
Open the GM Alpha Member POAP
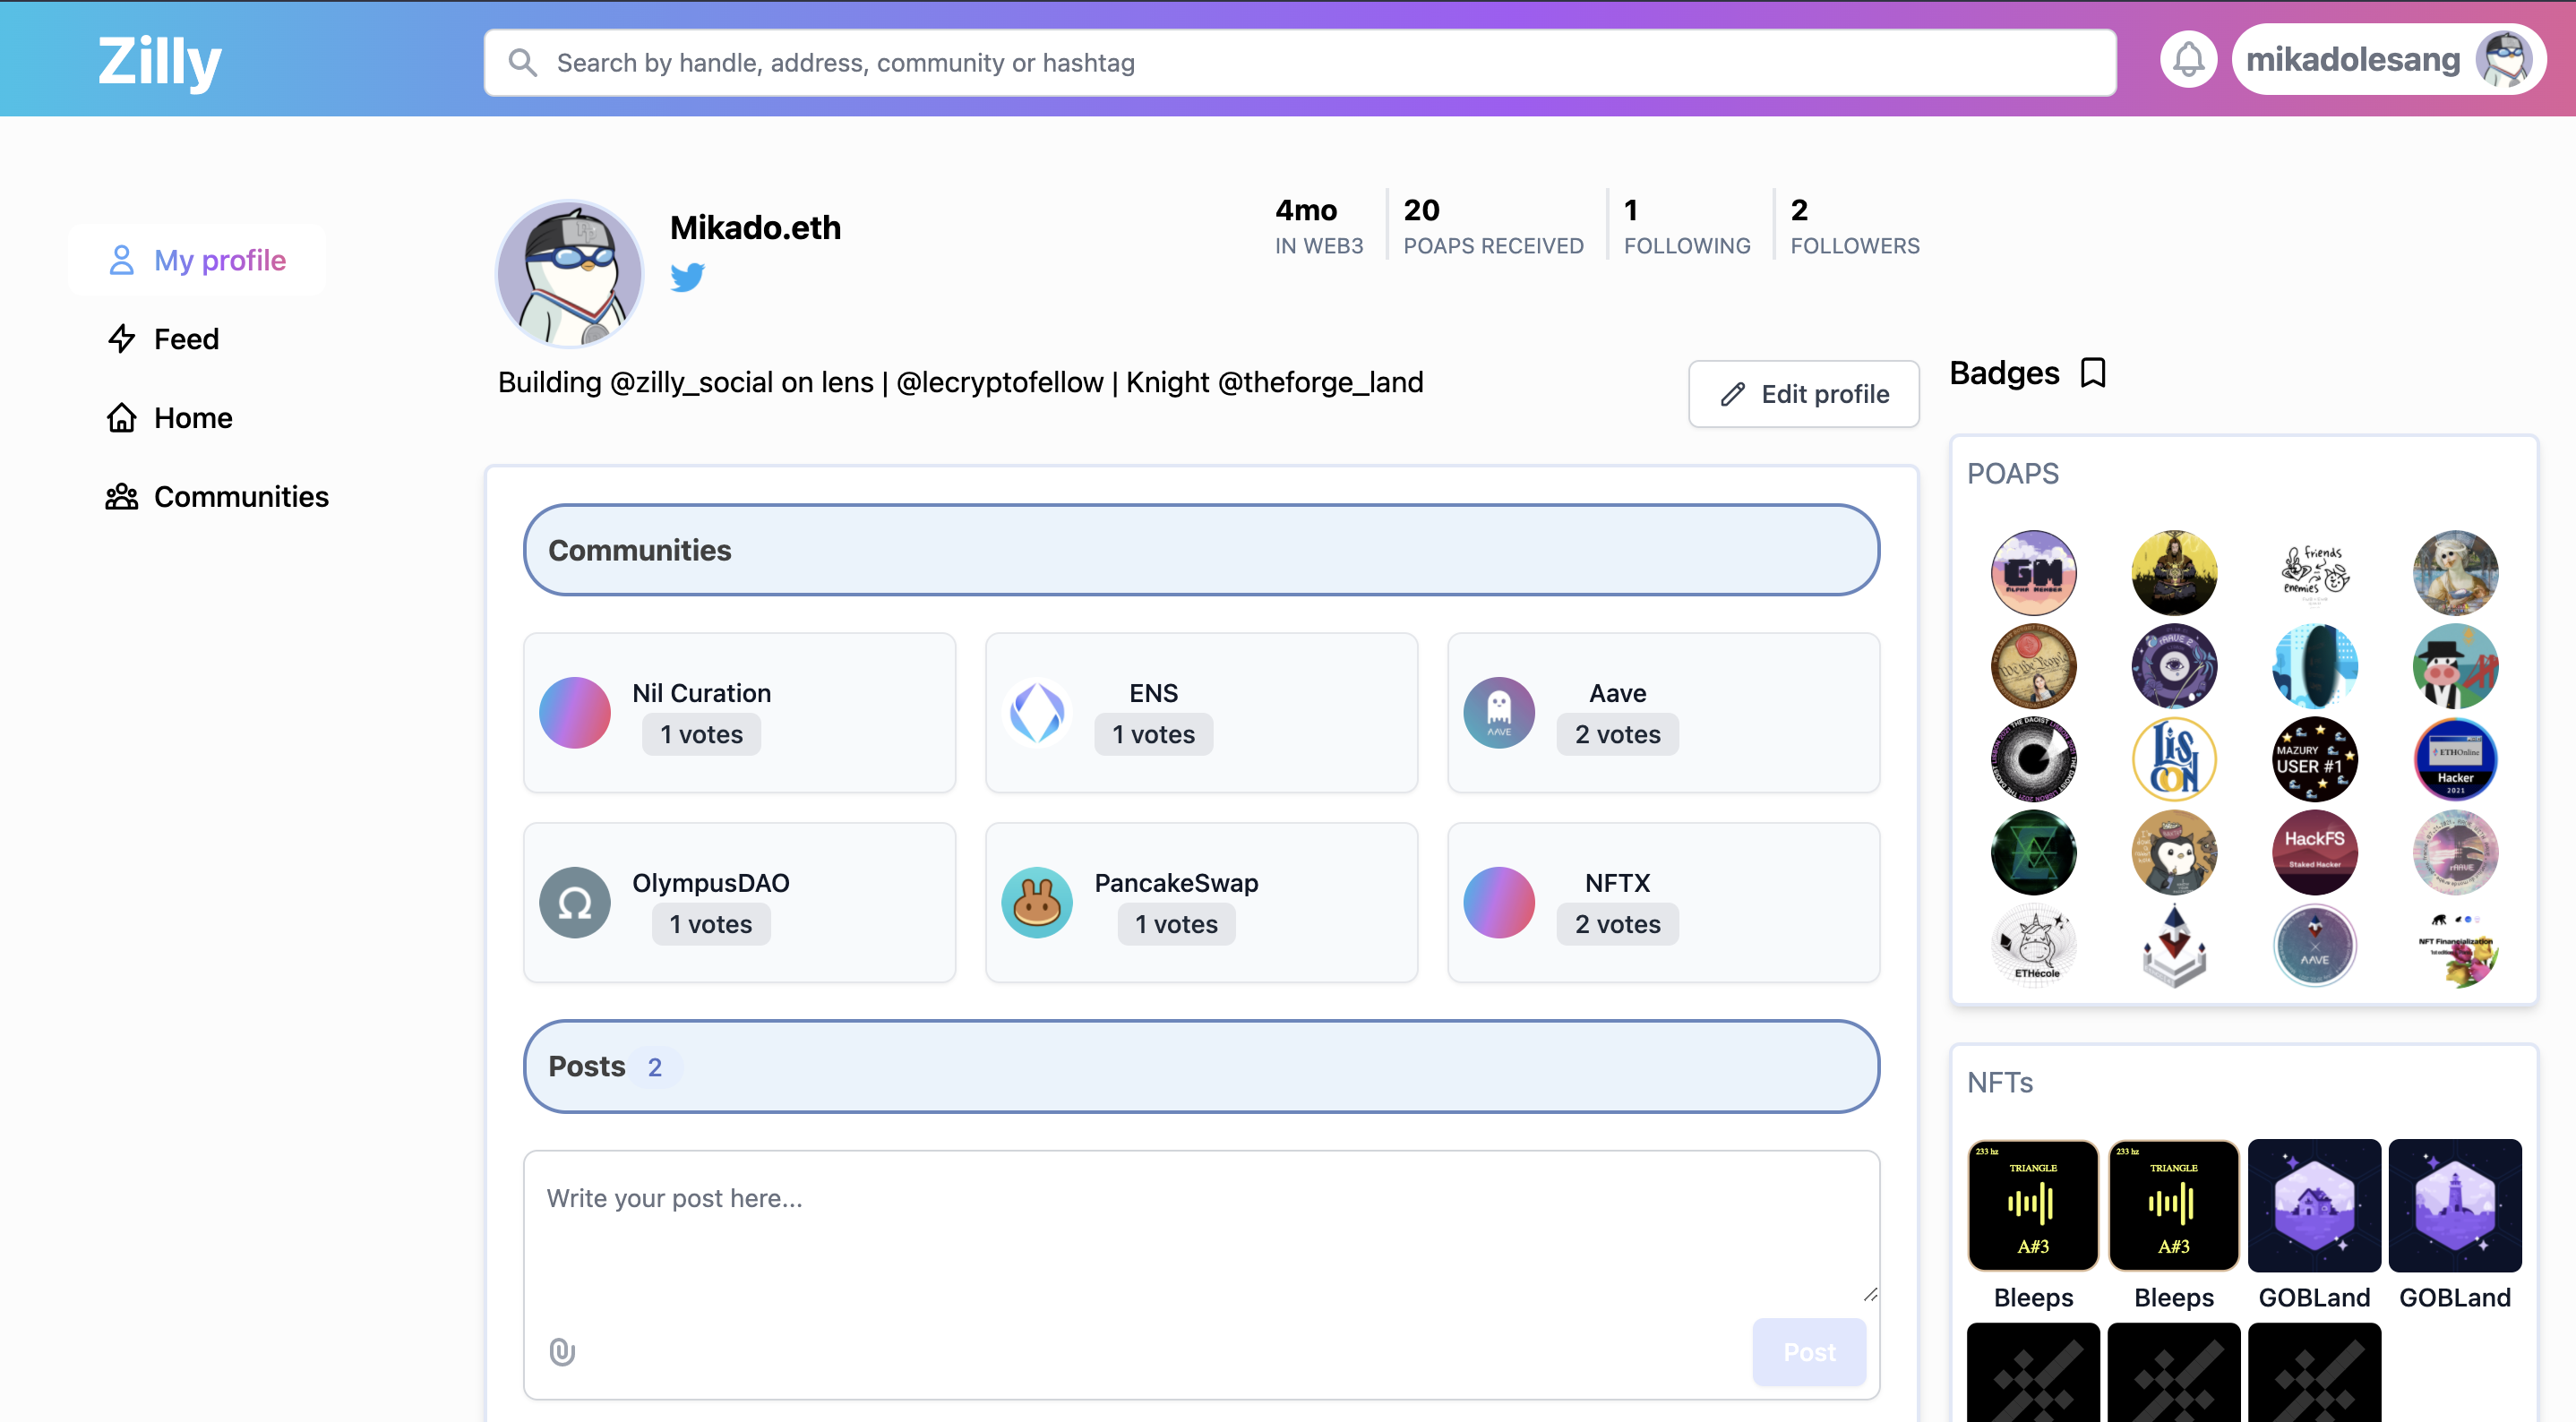pyautogui.click(x=2033, y=573)
